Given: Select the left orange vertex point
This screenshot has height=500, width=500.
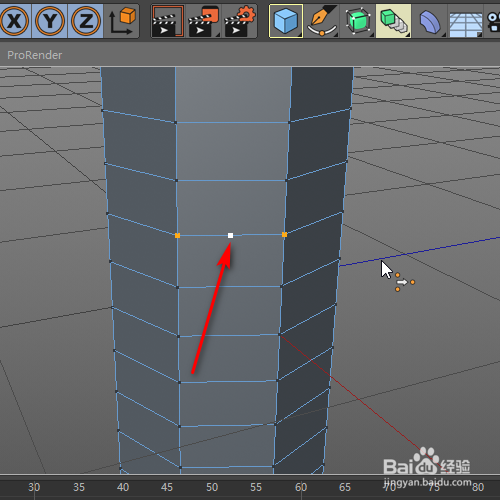Looking at the screenshot, I should coord(177,236).
